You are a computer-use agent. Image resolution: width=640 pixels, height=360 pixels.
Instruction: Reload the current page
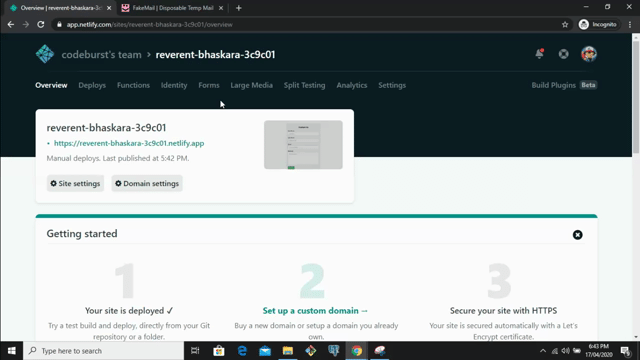pos(40,24)
